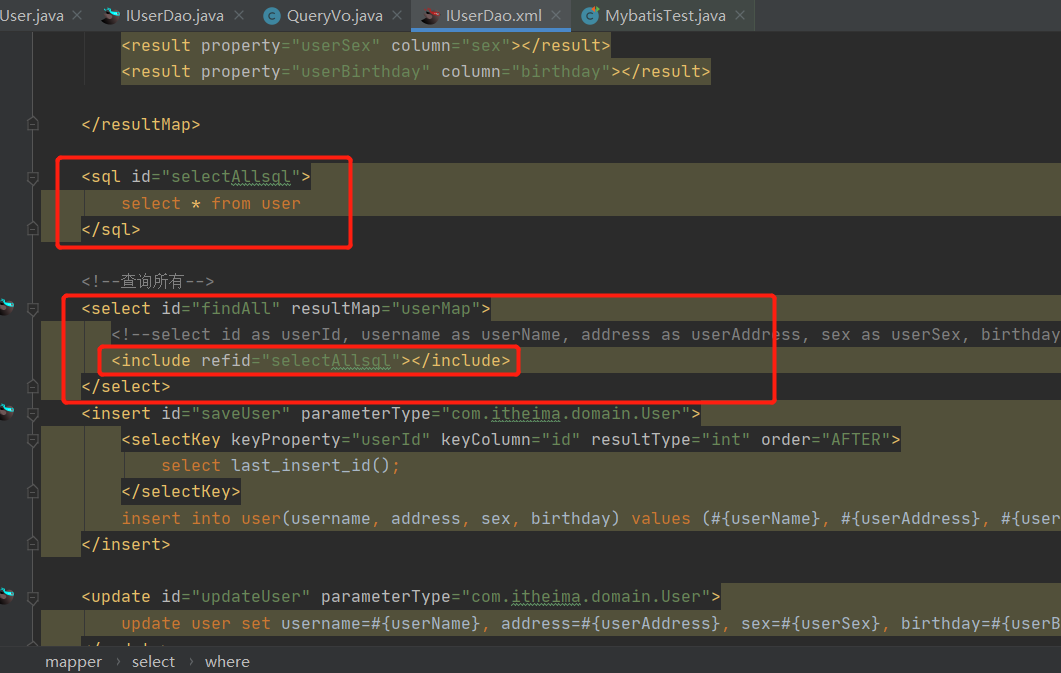Collapse fold marker at closing resultMap tag
The height and width of the screenshot is (673, 1061).
32,124
